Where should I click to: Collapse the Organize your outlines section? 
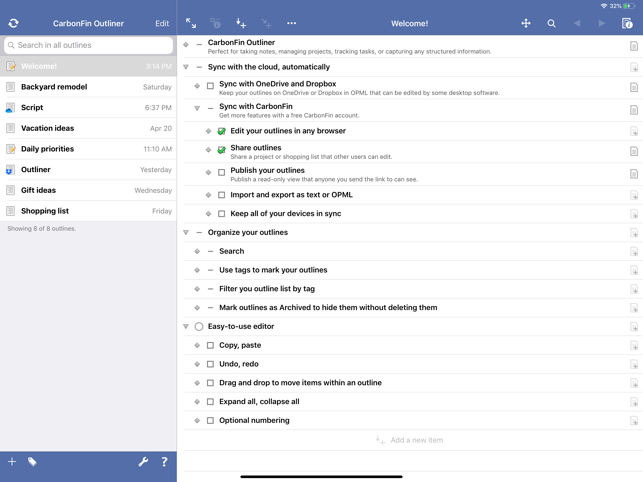tap(186, 233)
